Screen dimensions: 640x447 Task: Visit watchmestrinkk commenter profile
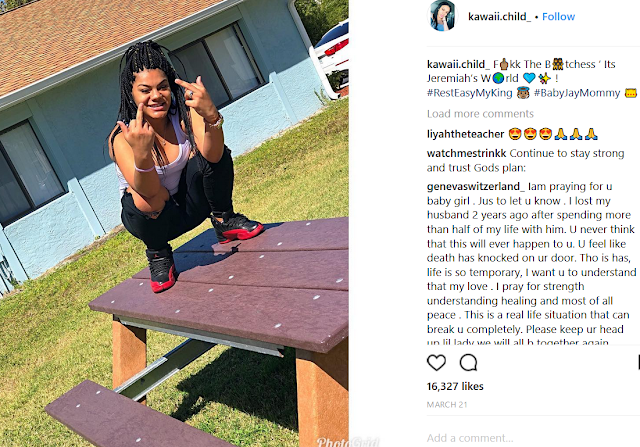coord(466,153)
